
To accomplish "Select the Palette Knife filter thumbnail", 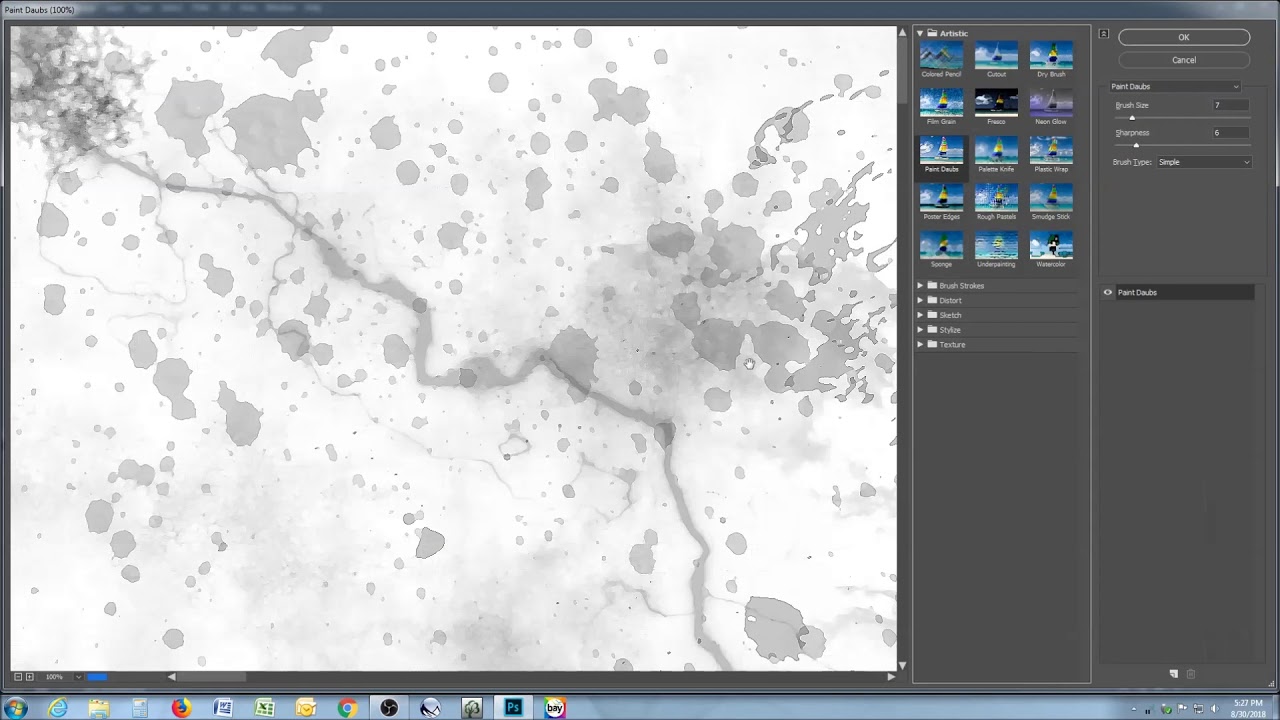I will point(996,150).
